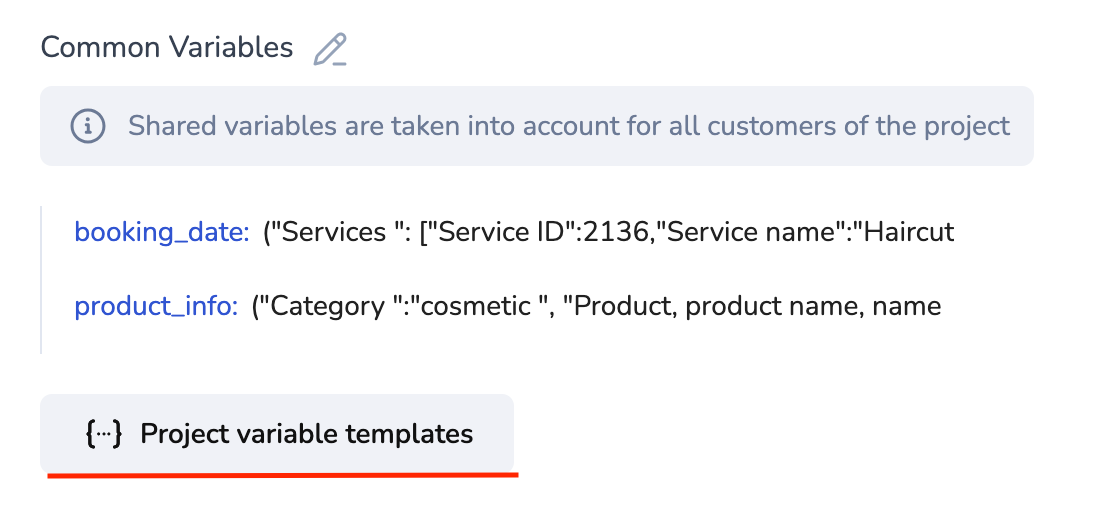Image resolution: width=1111 pixels, height=527 pixels.
Task: Click the vertical bar left of variables list
Action: pyautogui.click(x=41, y=280)
